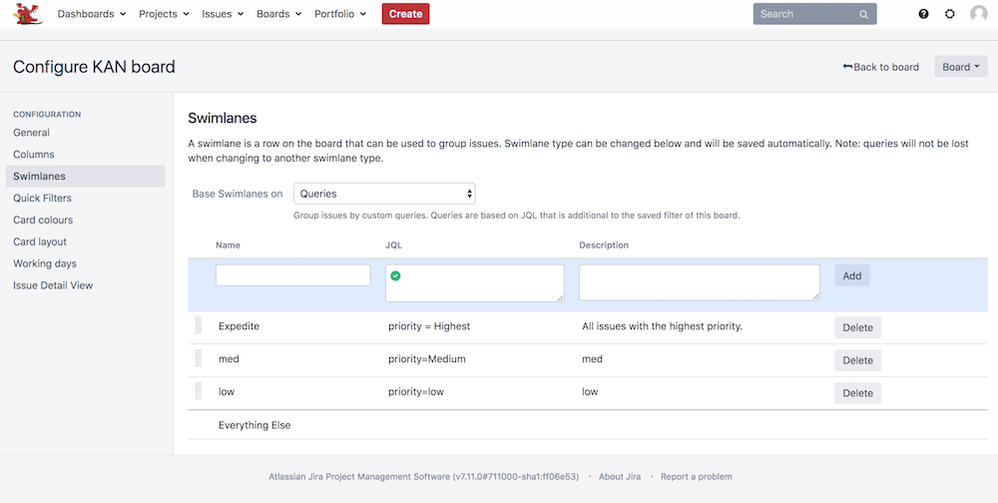
Task: Delete the low swimlane
Action: [x=858, y=393]
